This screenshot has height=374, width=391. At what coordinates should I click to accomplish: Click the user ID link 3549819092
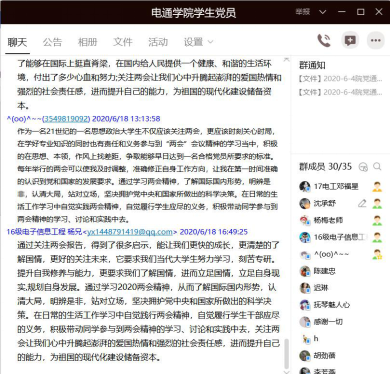tap(66, 119)
